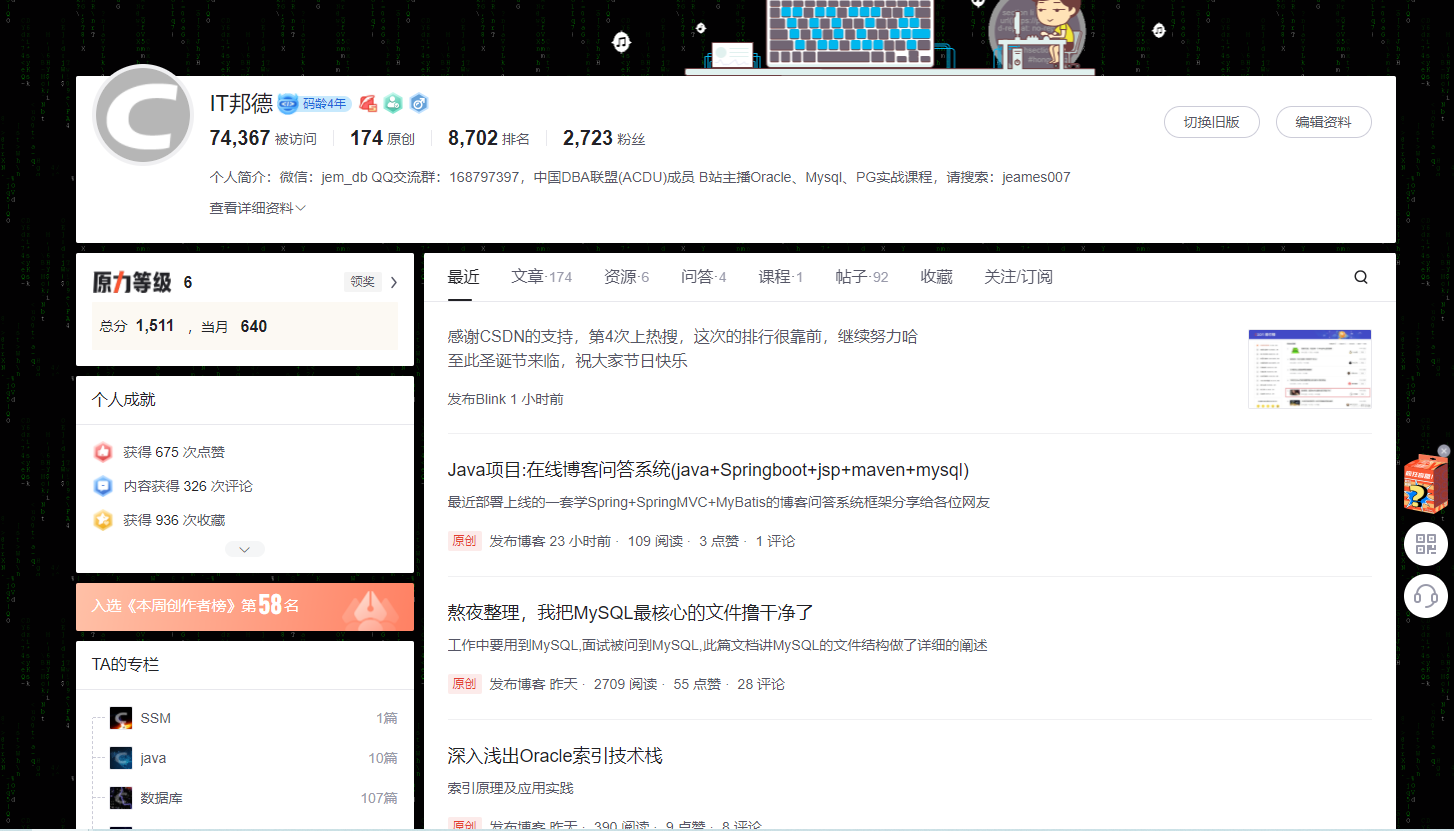
Task: Click the 2,723 粉丝 follower count
Action: pyautogui.click(x=604, y=139)
